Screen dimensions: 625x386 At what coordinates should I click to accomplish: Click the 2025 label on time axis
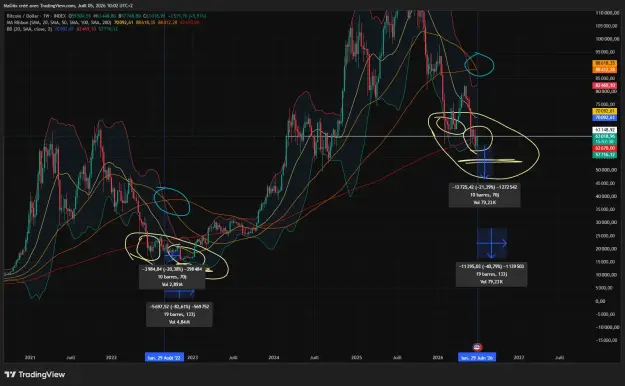click(356, 358)
